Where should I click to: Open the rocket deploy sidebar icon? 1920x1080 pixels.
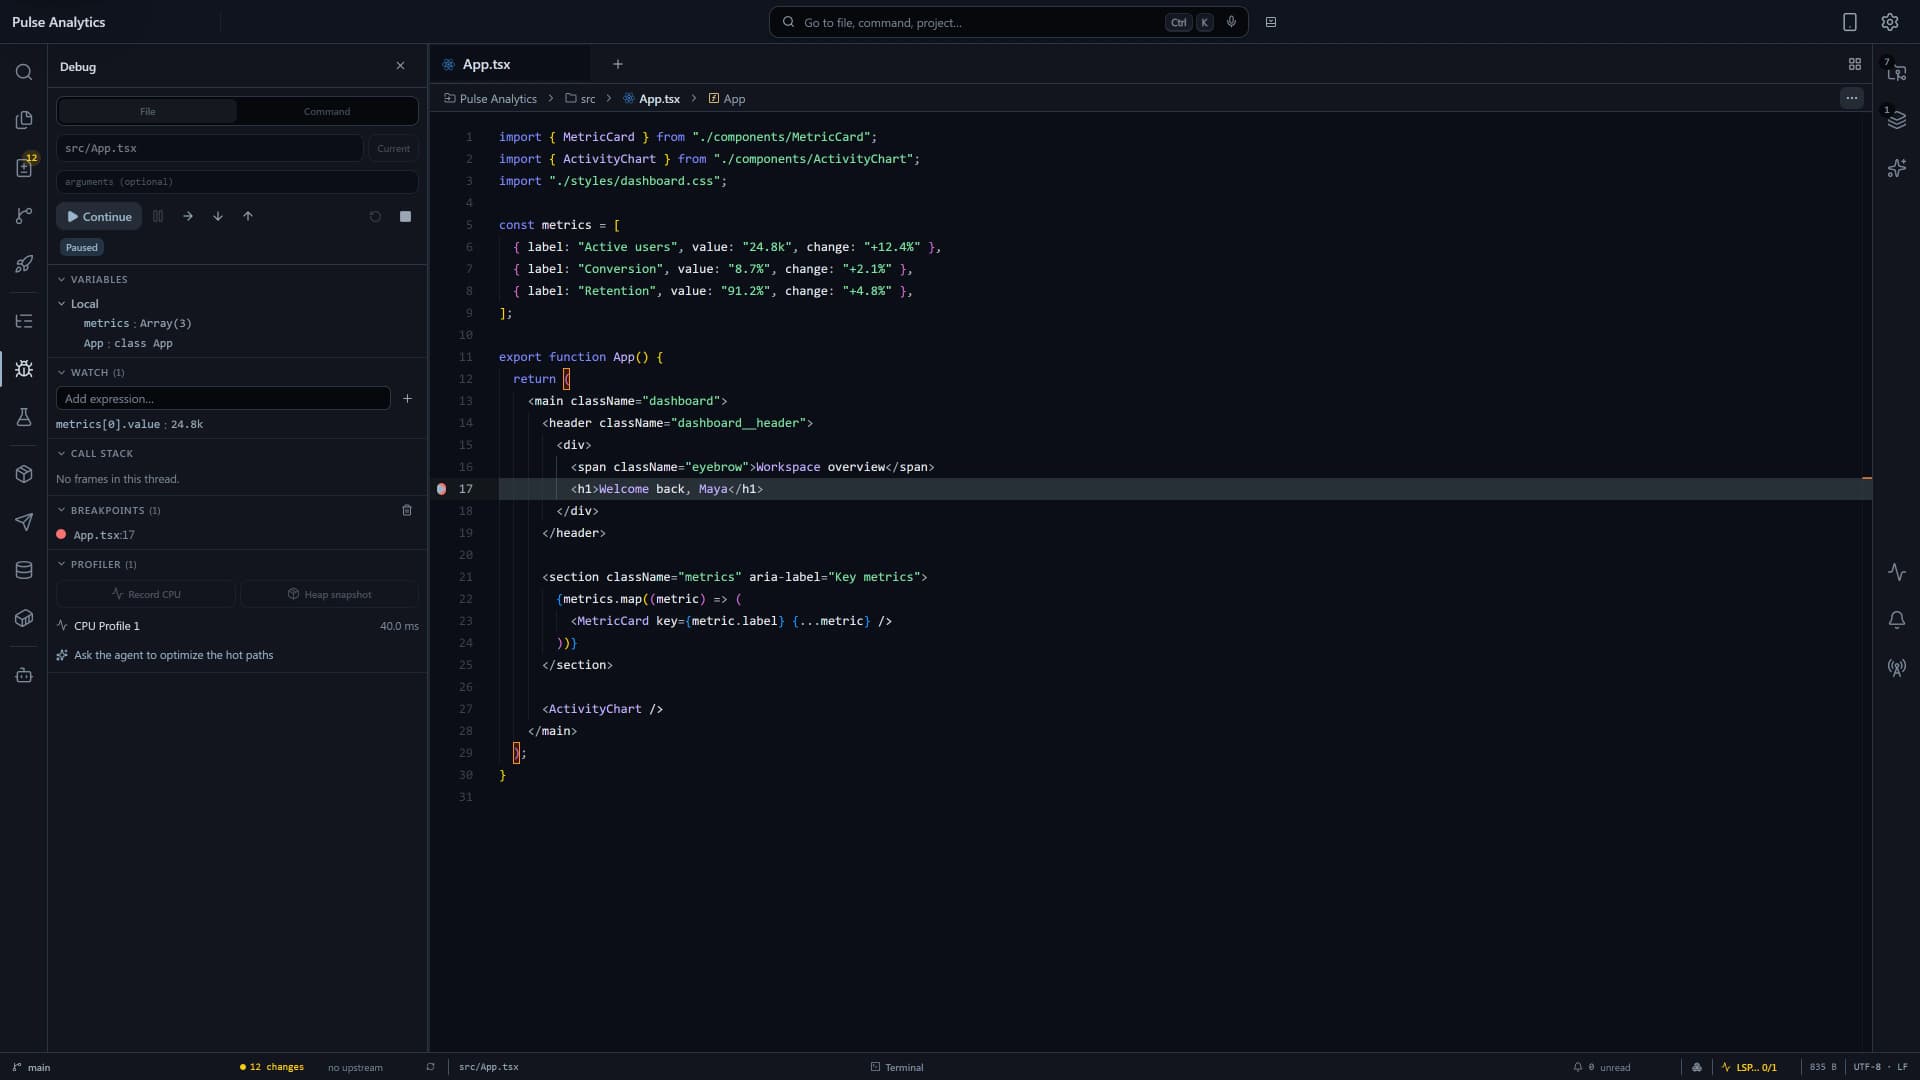[24, 264]
